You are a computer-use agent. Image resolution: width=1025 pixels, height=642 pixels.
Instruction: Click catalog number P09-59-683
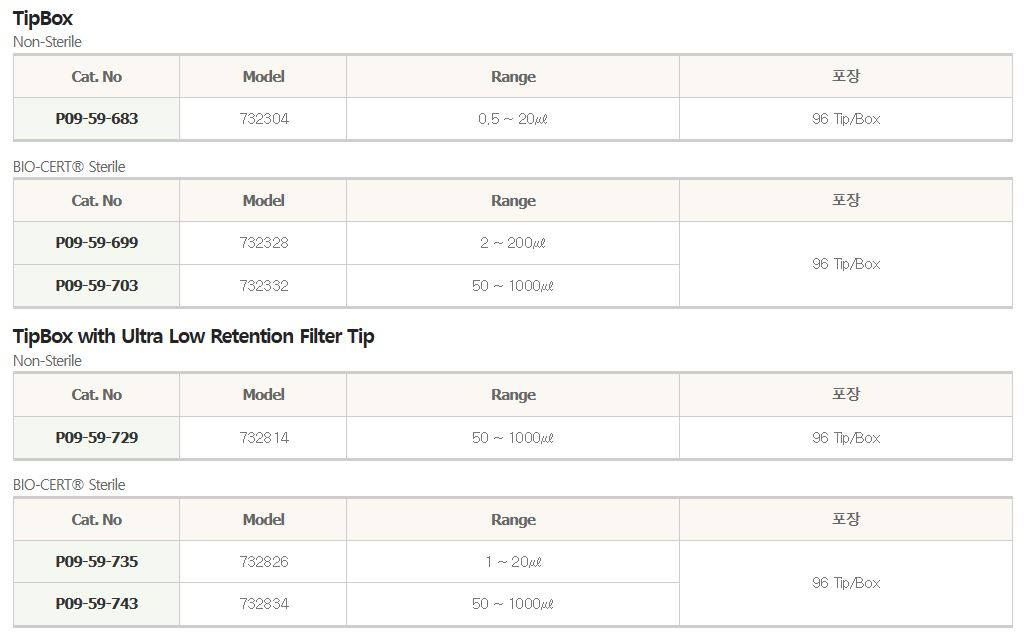point(97,119)
